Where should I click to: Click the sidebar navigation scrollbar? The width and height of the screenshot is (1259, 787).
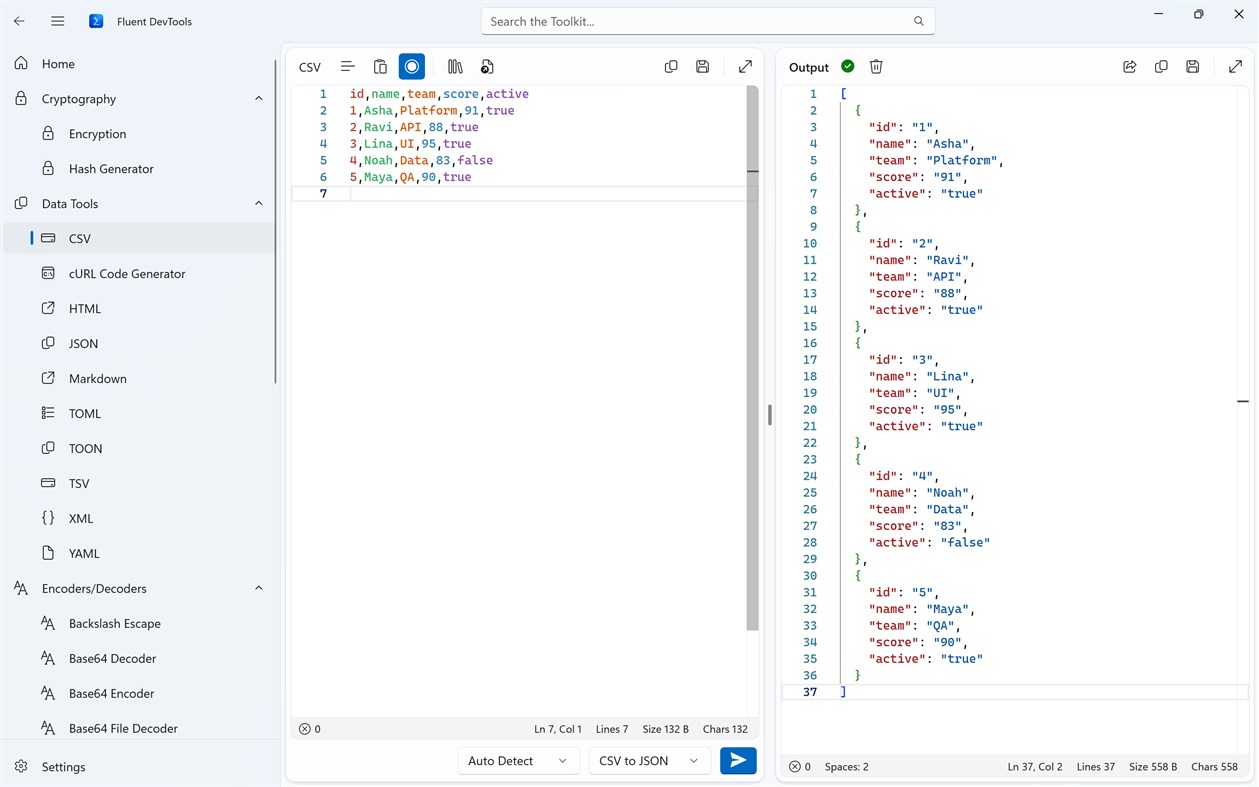276,220
